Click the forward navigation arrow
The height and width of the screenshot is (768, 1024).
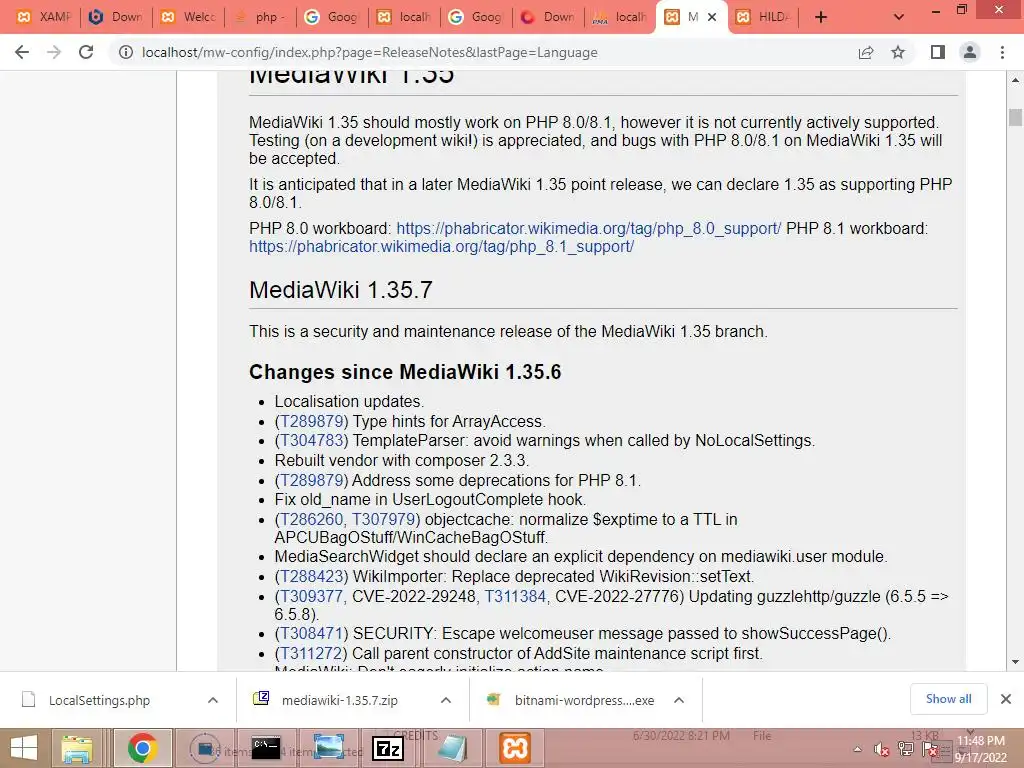[54, 52]
